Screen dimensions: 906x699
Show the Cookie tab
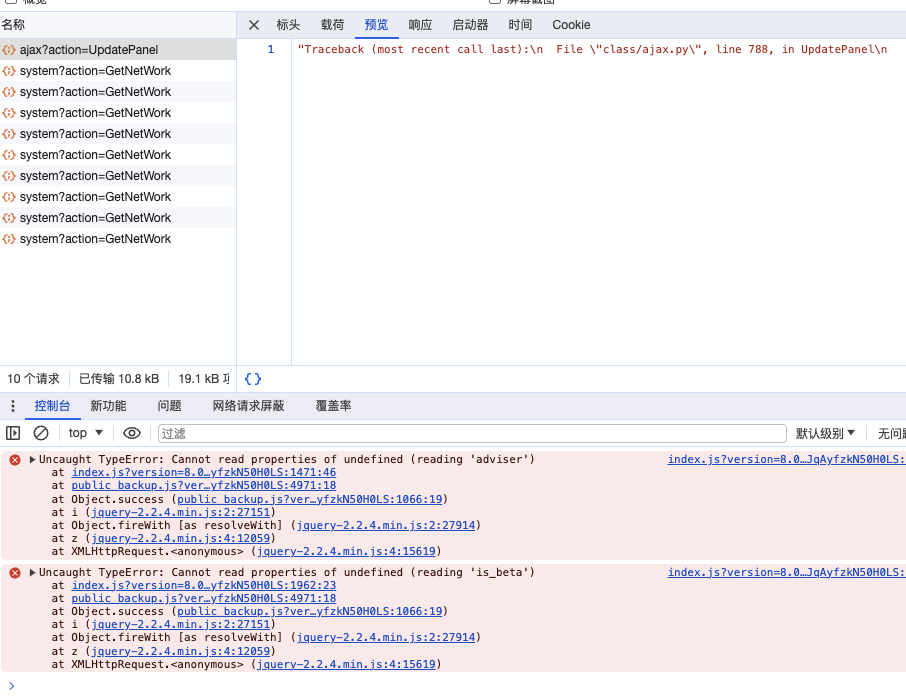point(571,25)
